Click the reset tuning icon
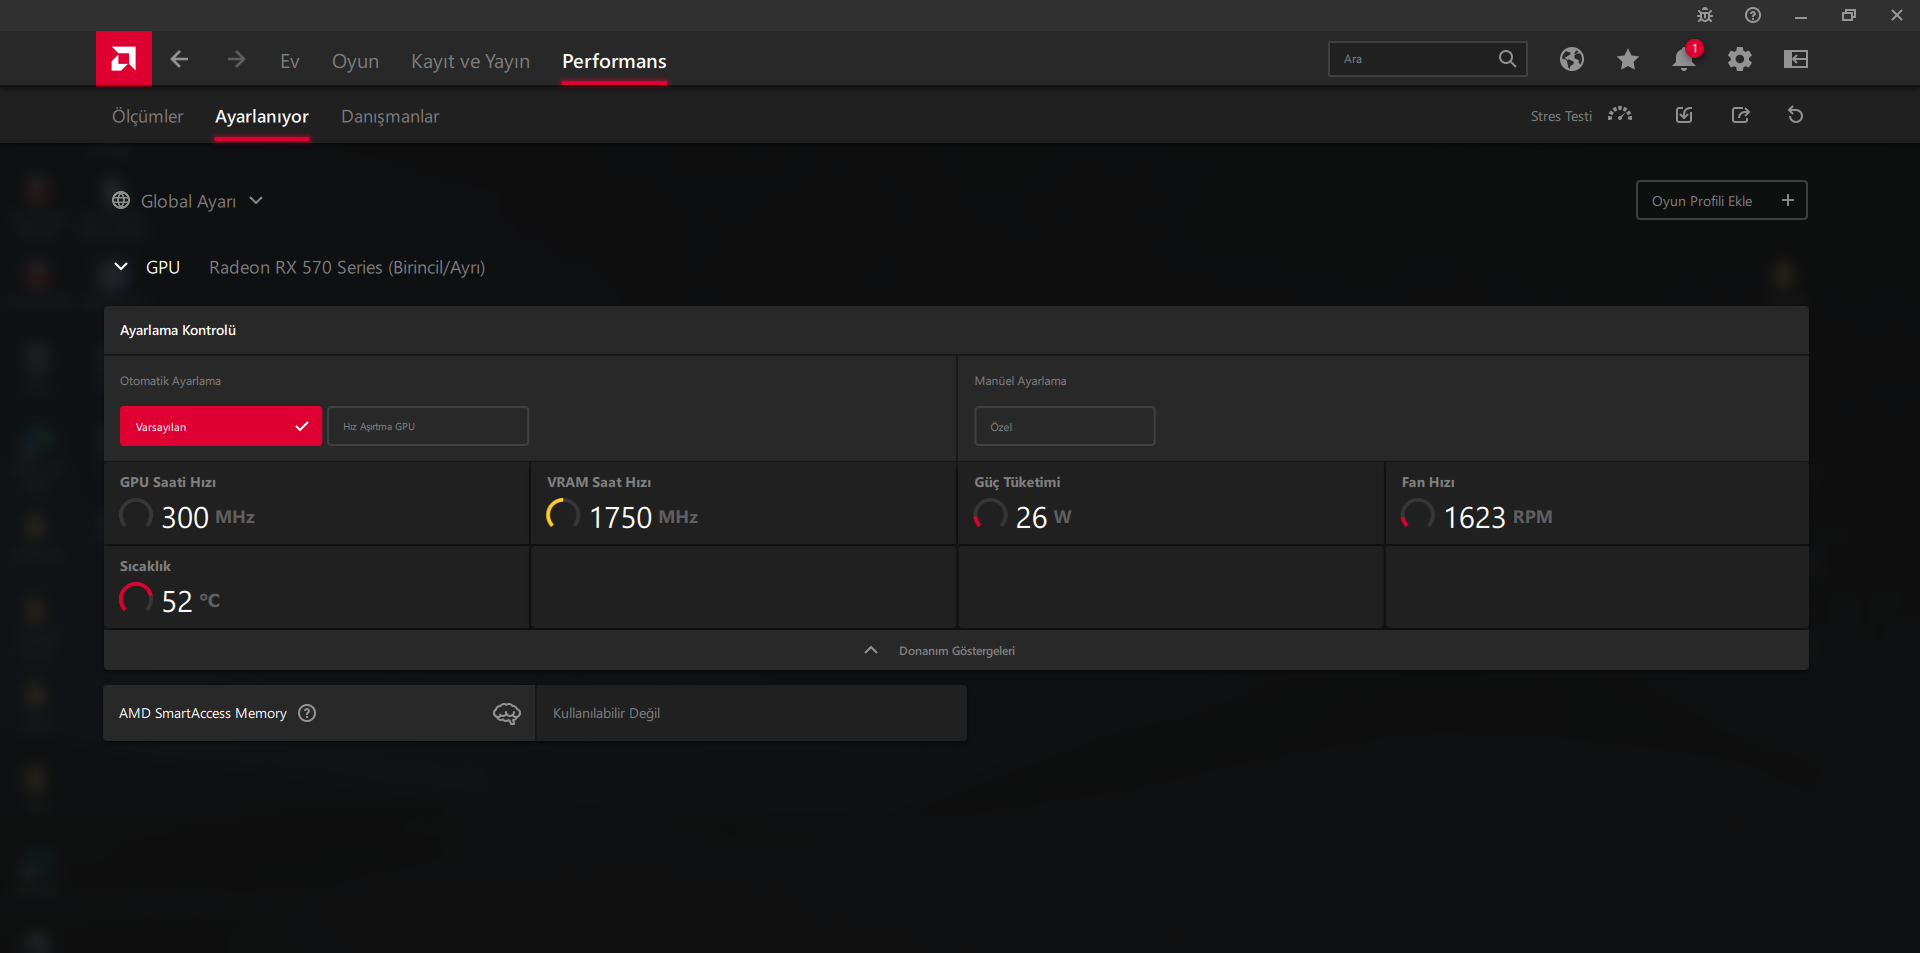The height and width of the screenshot is (953, 1920). coord(1796,115)
